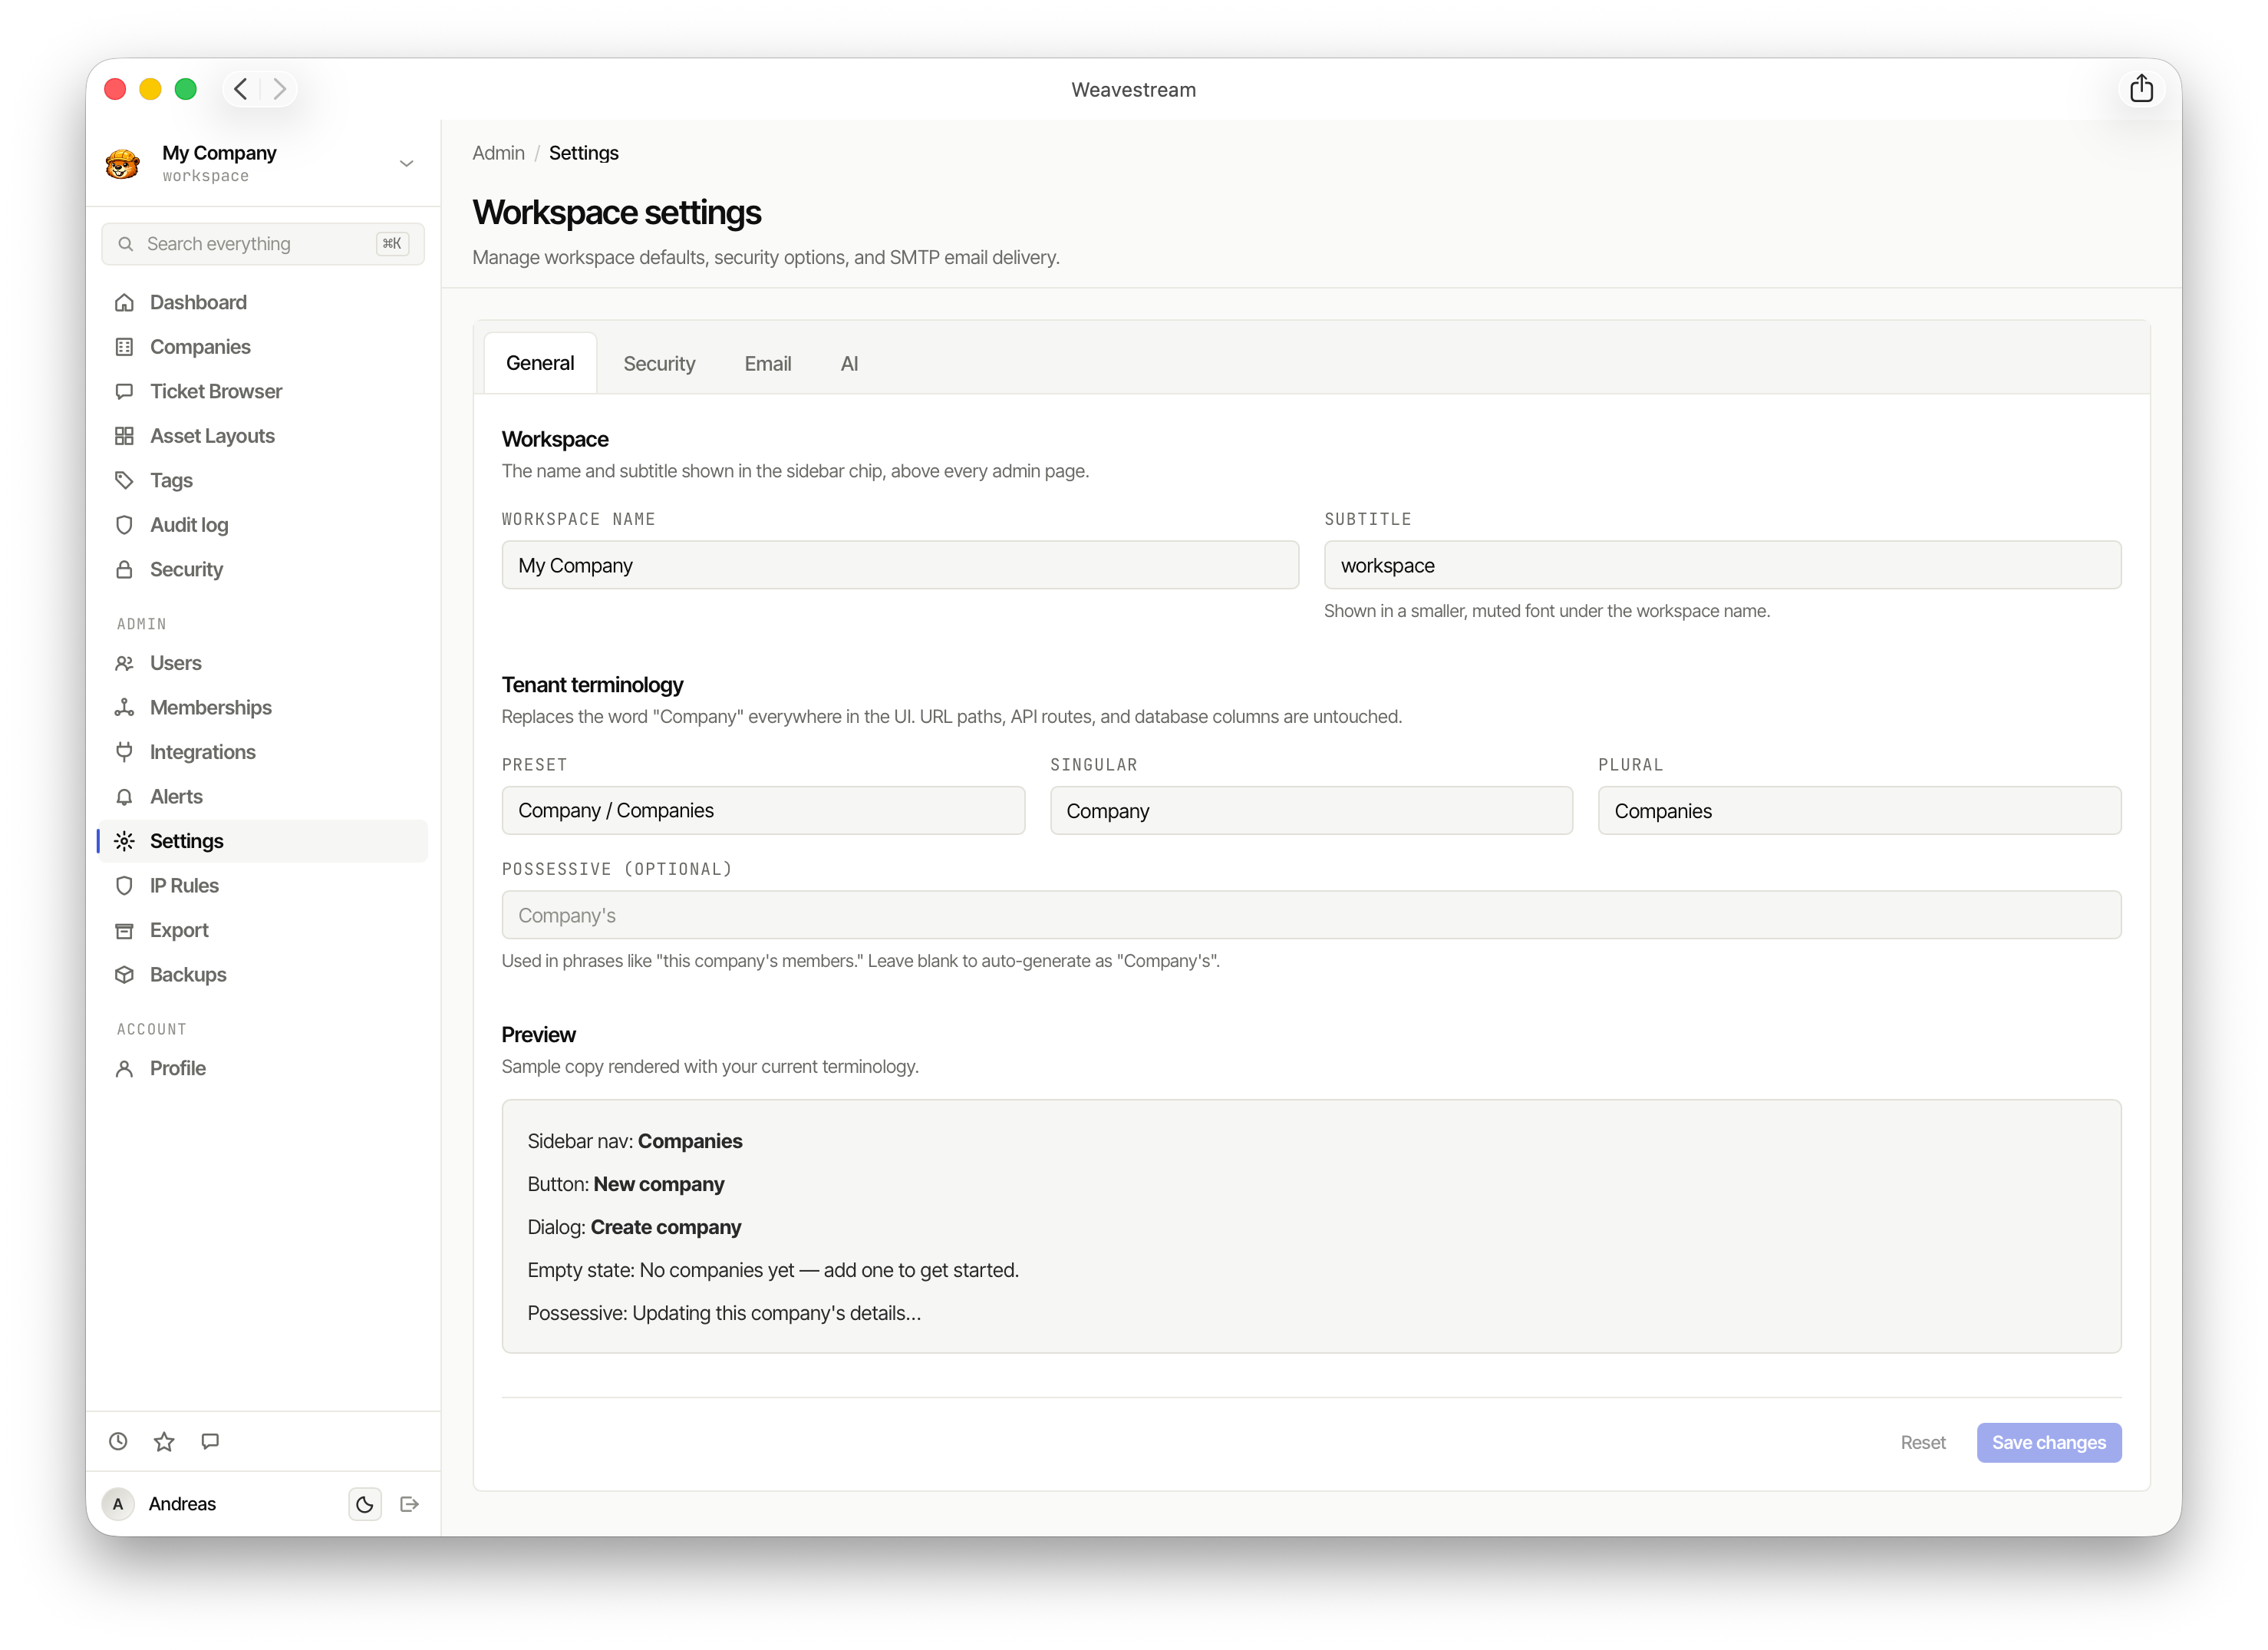
Task: Click the Audit log shield icon
Action: click(124, 525)
